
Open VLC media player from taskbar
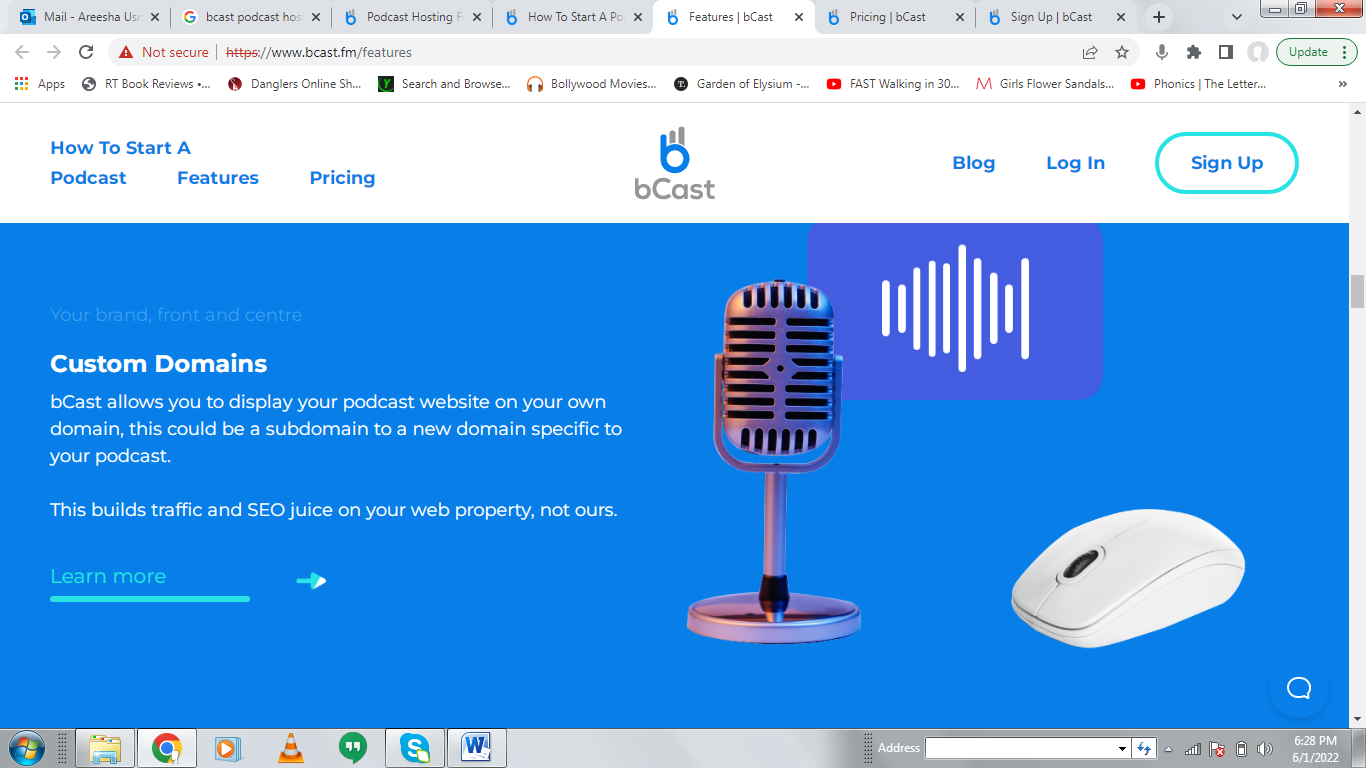290,748
